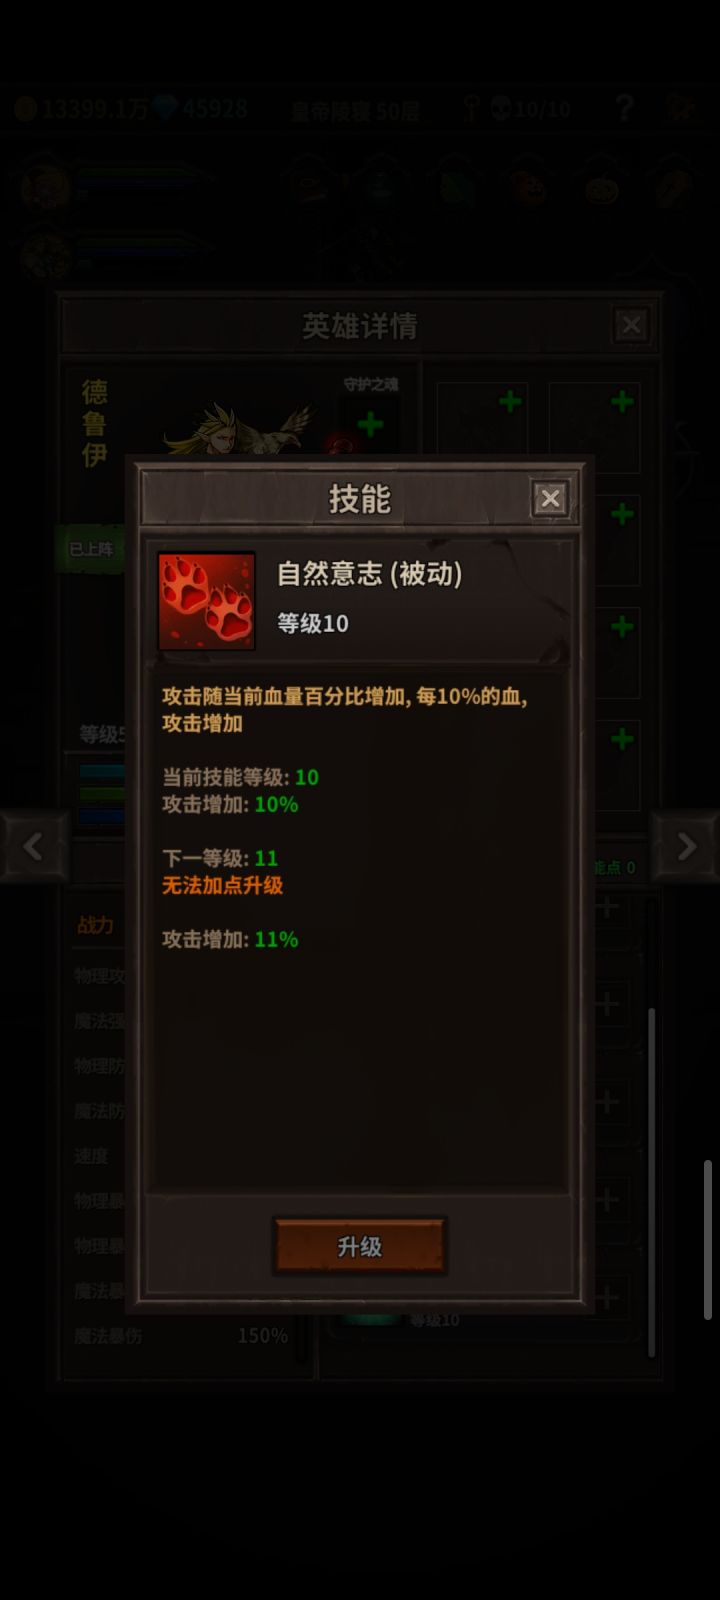Tap the 自然意志 (被动) skill name

point(369,574)
